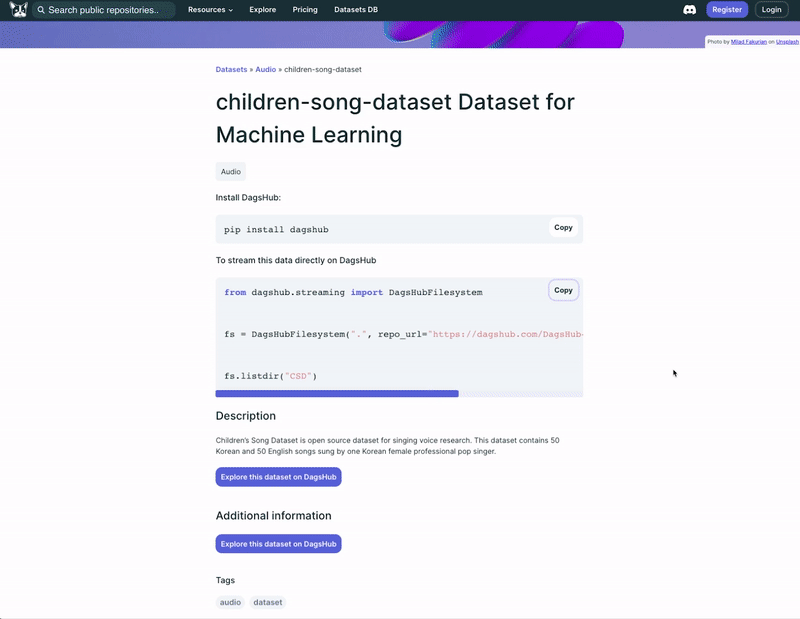This screenshot has height=619, width=800.
Task: Copy the pip install dagshub command
Action: [563, 228]
